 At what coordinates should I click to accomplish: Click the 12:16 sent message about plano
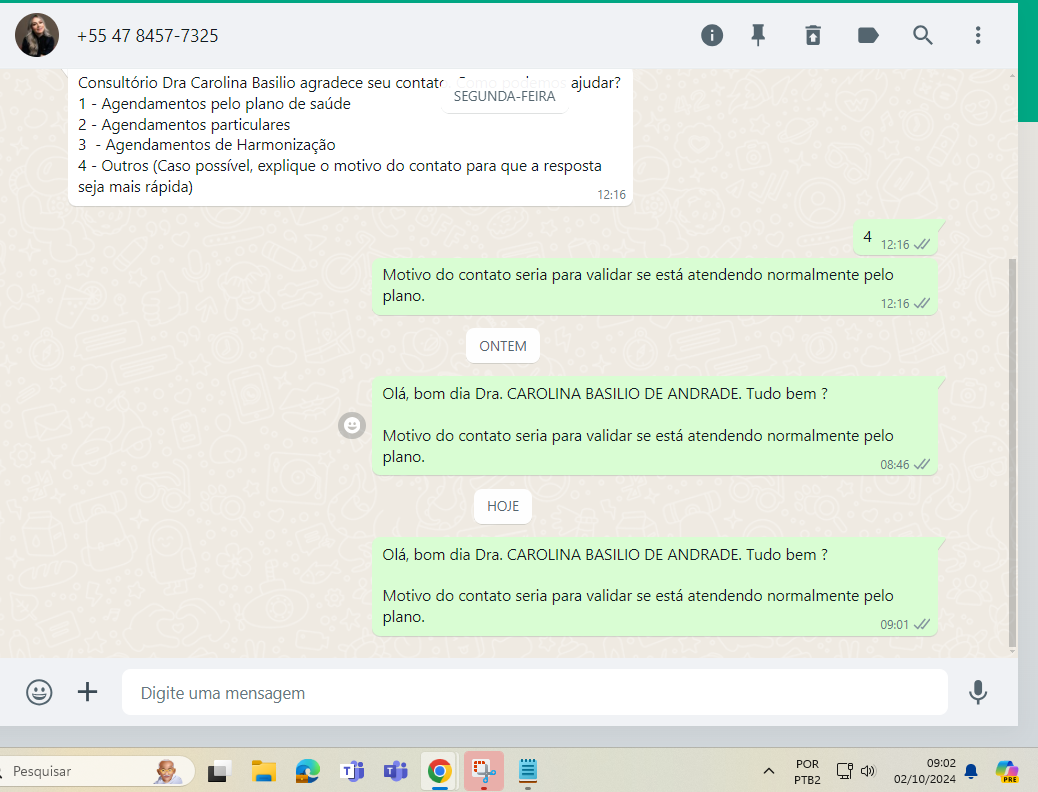[x=655, y=286]
